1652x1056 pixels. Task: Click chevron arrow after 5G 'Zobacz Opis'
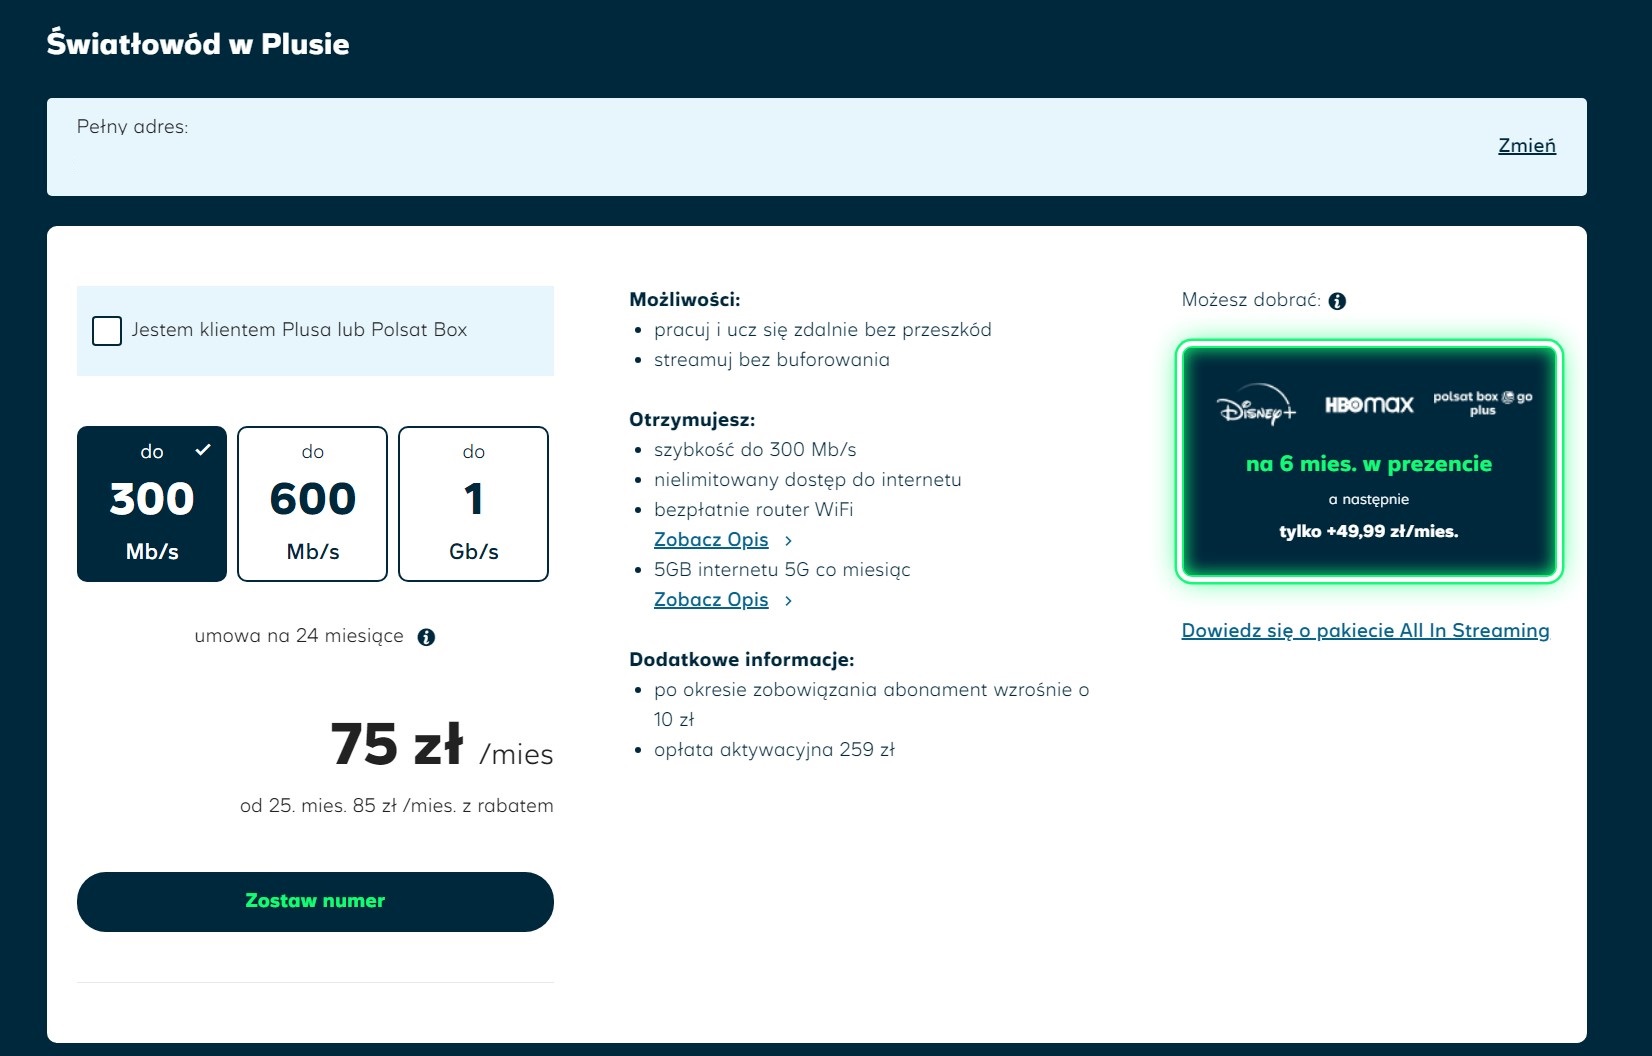point(788,601)
